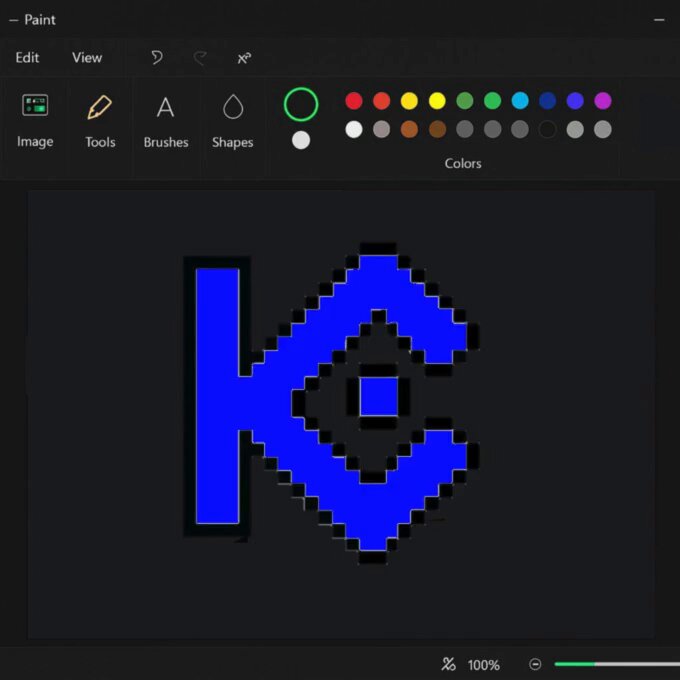
Task: Click the percent icon in the status bar
Action: click(448, 664)
